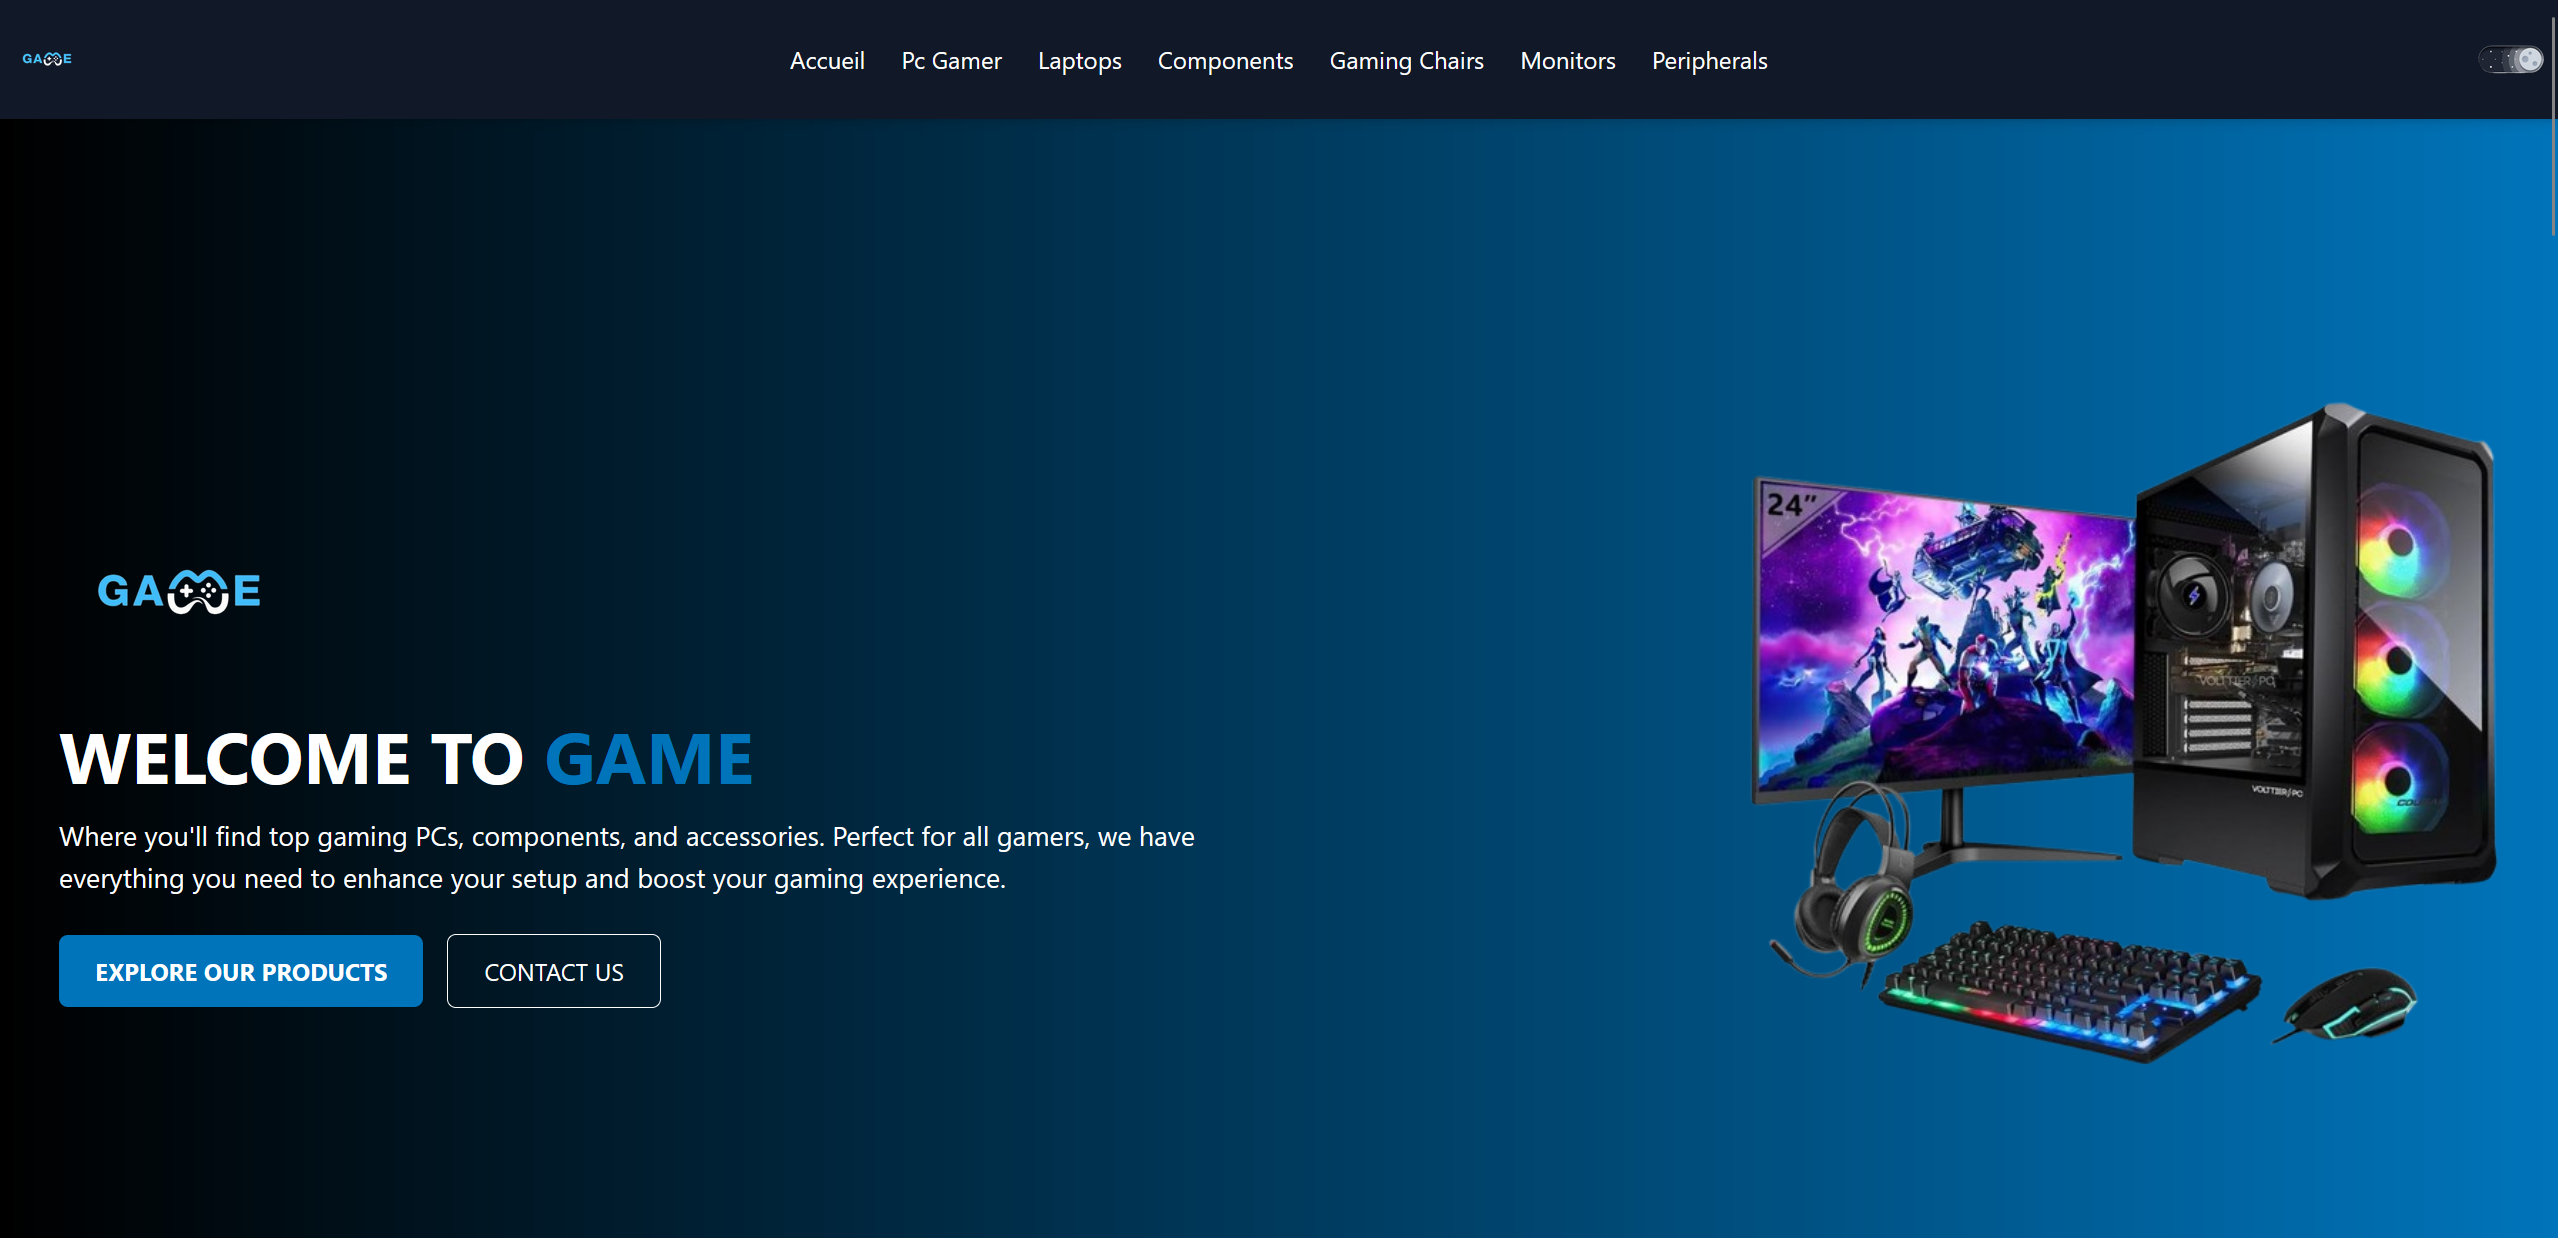The image size is (2558, 1238).
Task: Navigate to the Accueil page
Action: [x=827, y=60]
